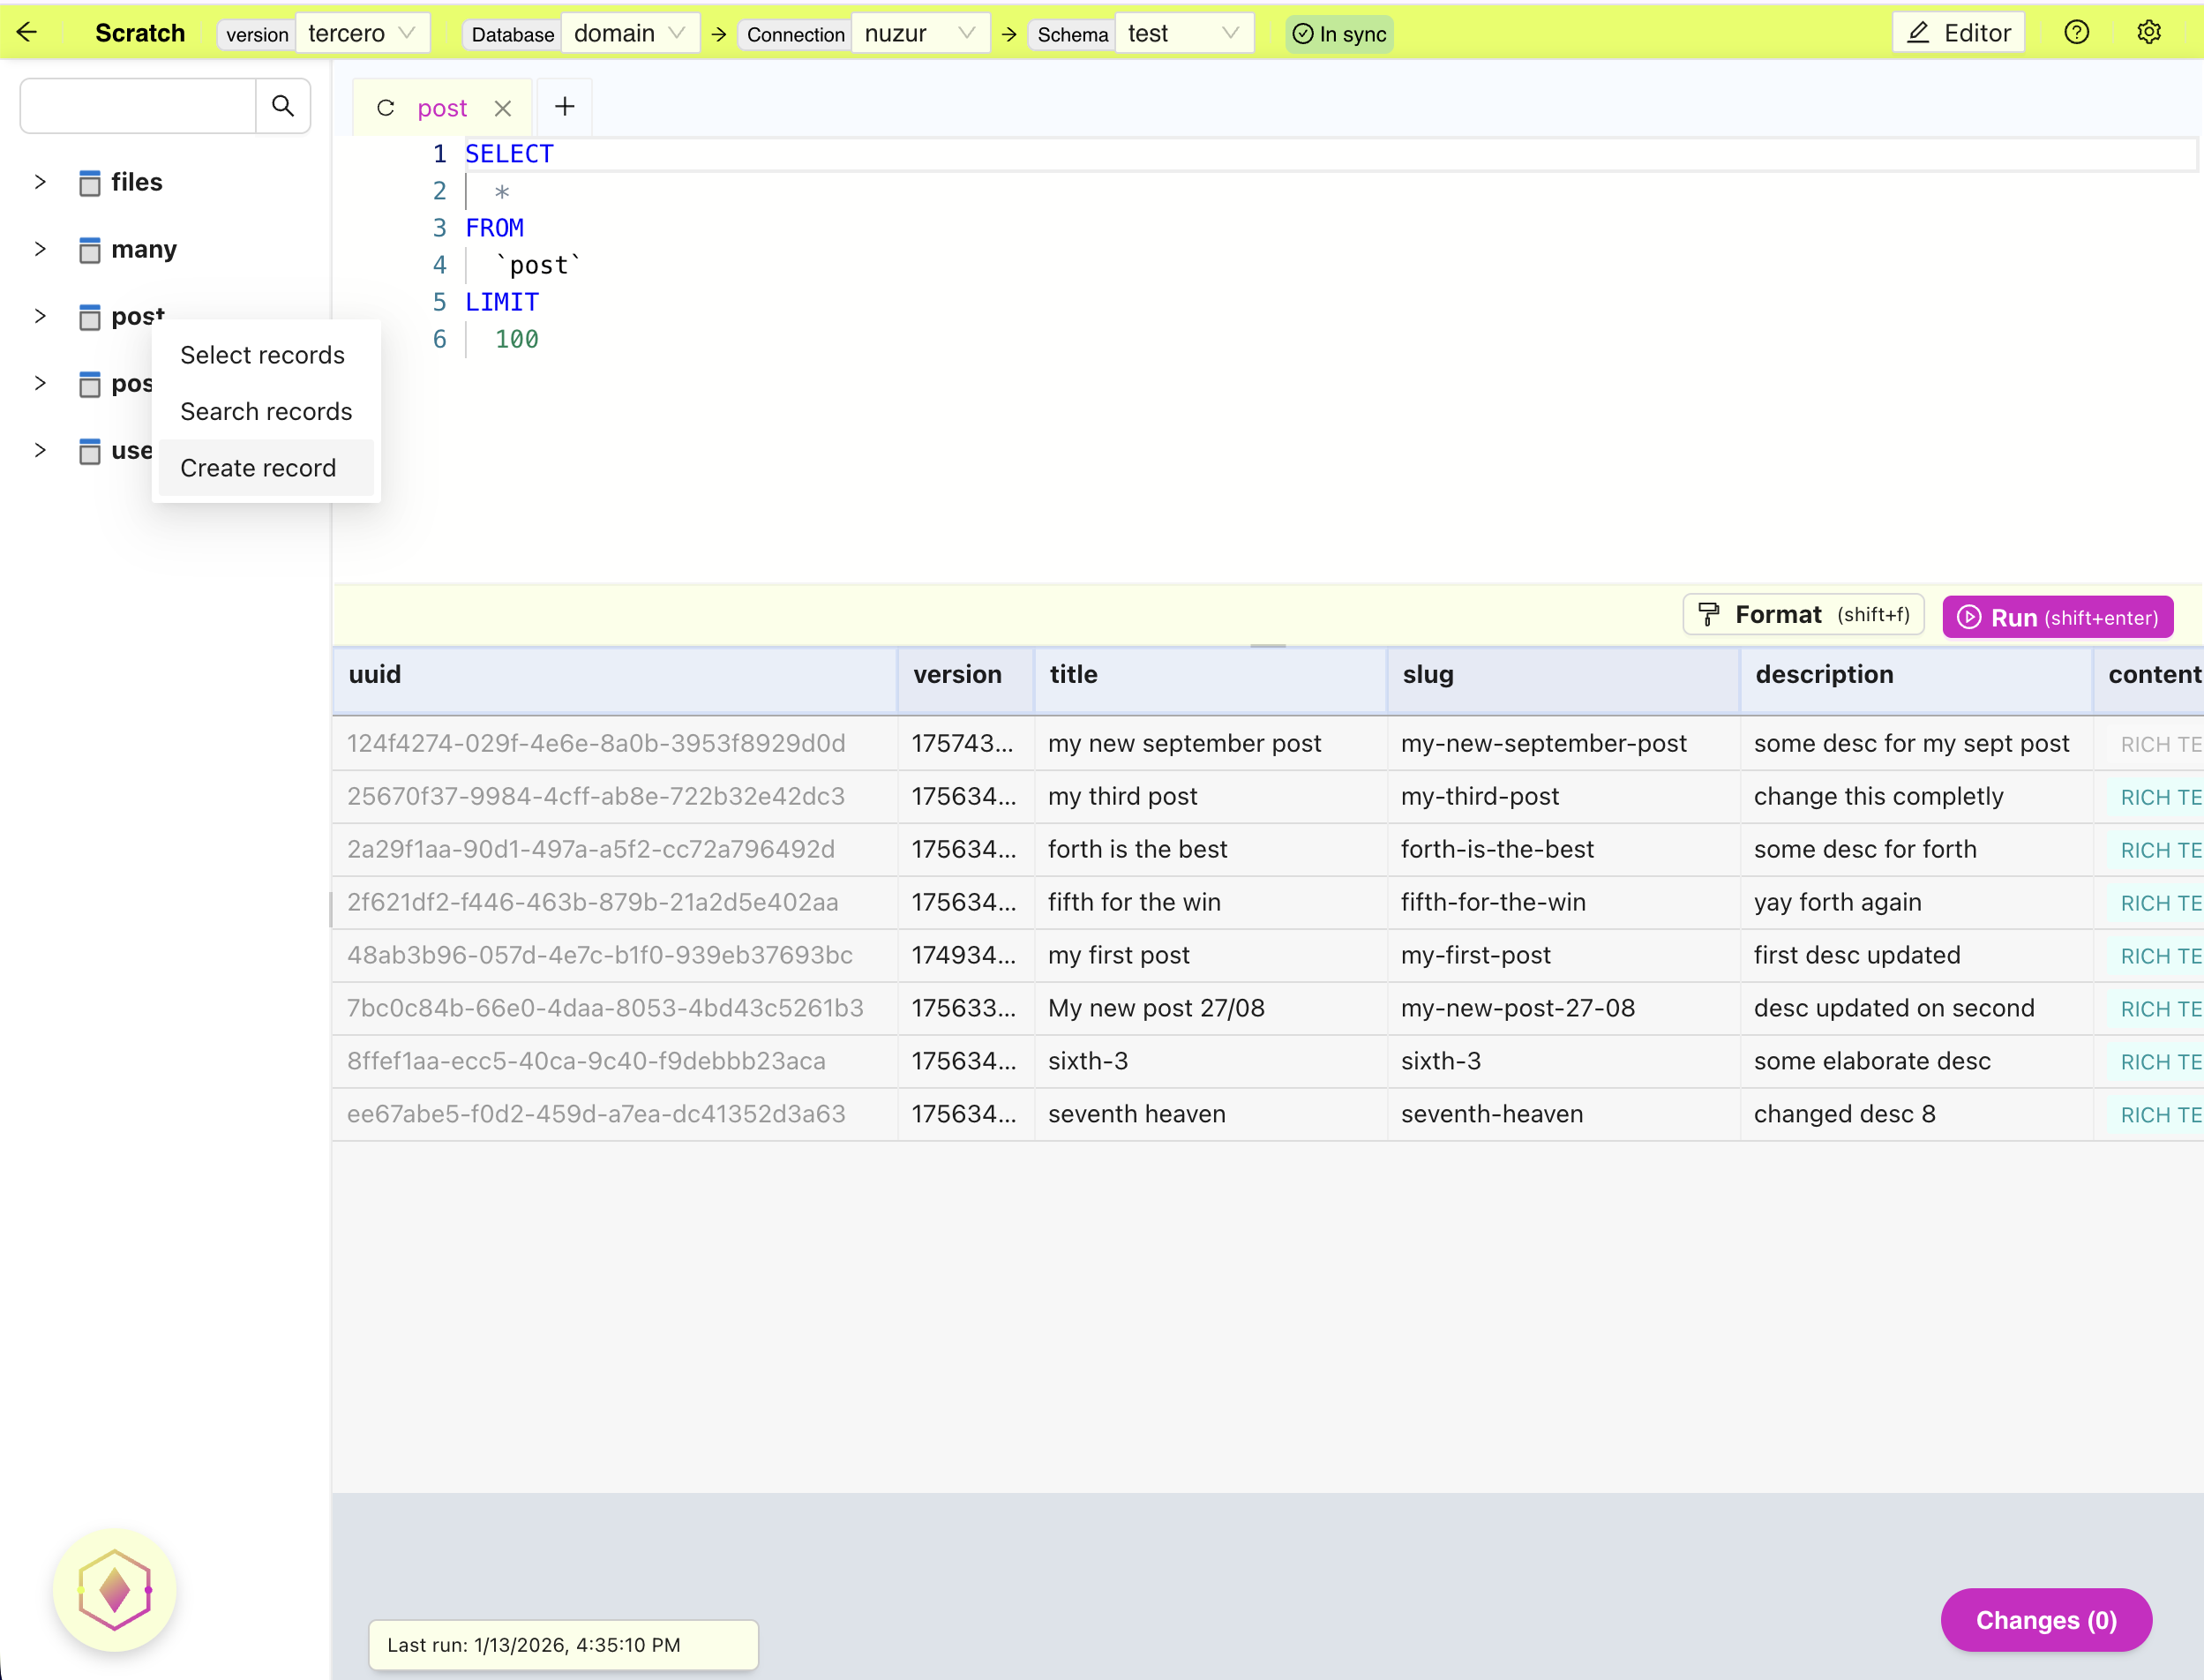Expand the many table entry
The height and width of the screenshot is (1680, 2204).
[39, 249]
